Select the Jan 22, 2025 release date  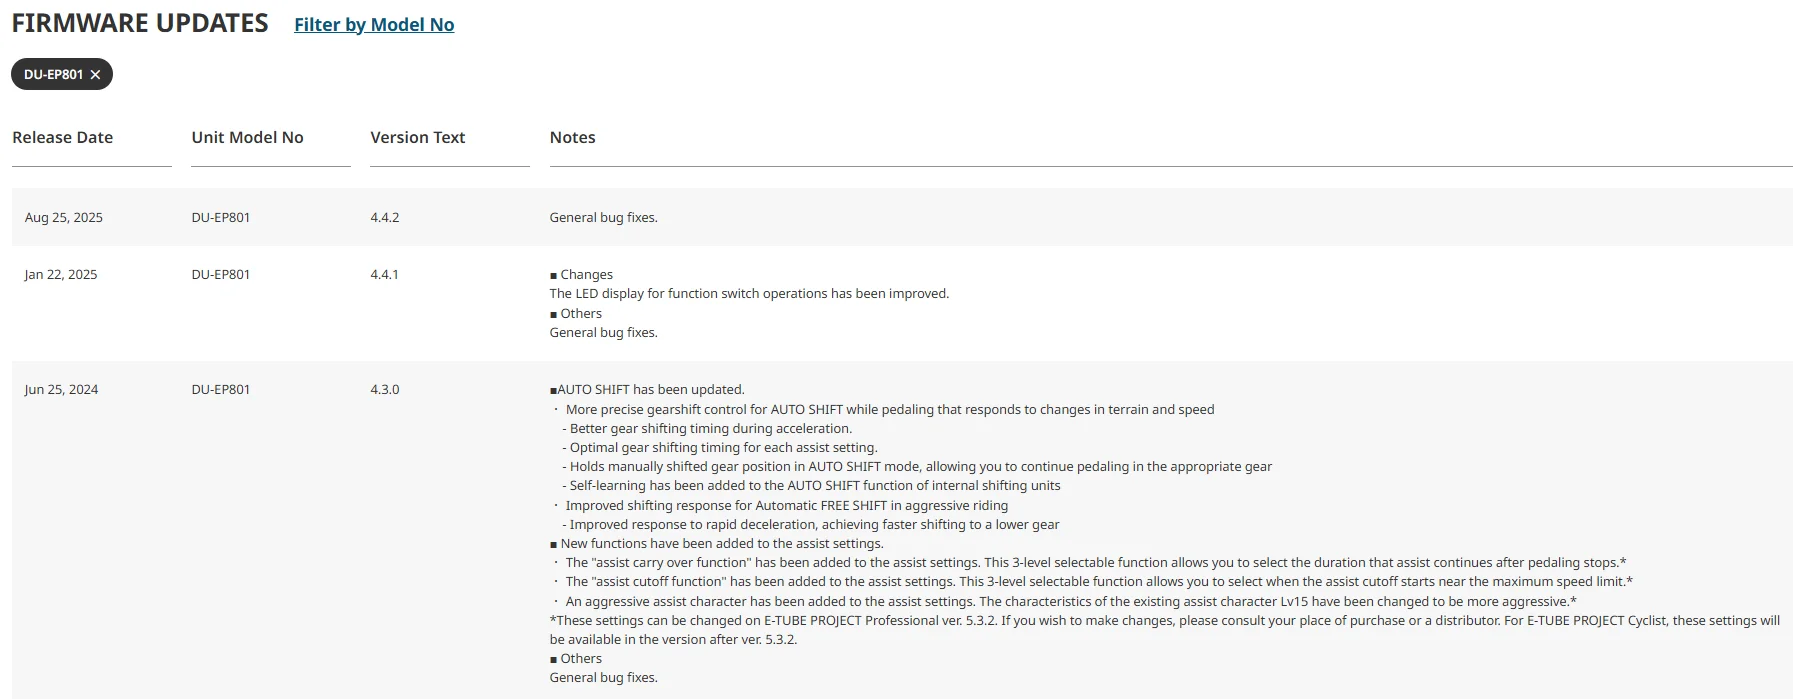[60, 275]
